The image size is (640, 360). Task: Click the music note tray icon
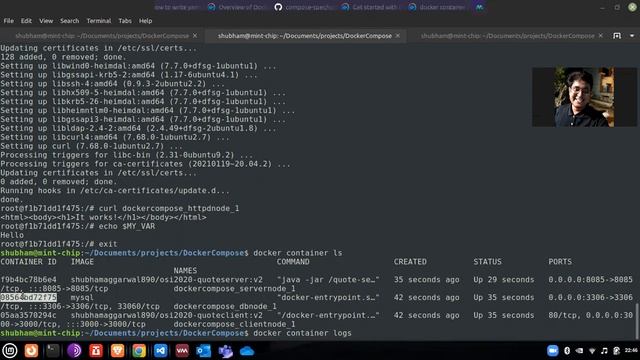tap(604, 351)
